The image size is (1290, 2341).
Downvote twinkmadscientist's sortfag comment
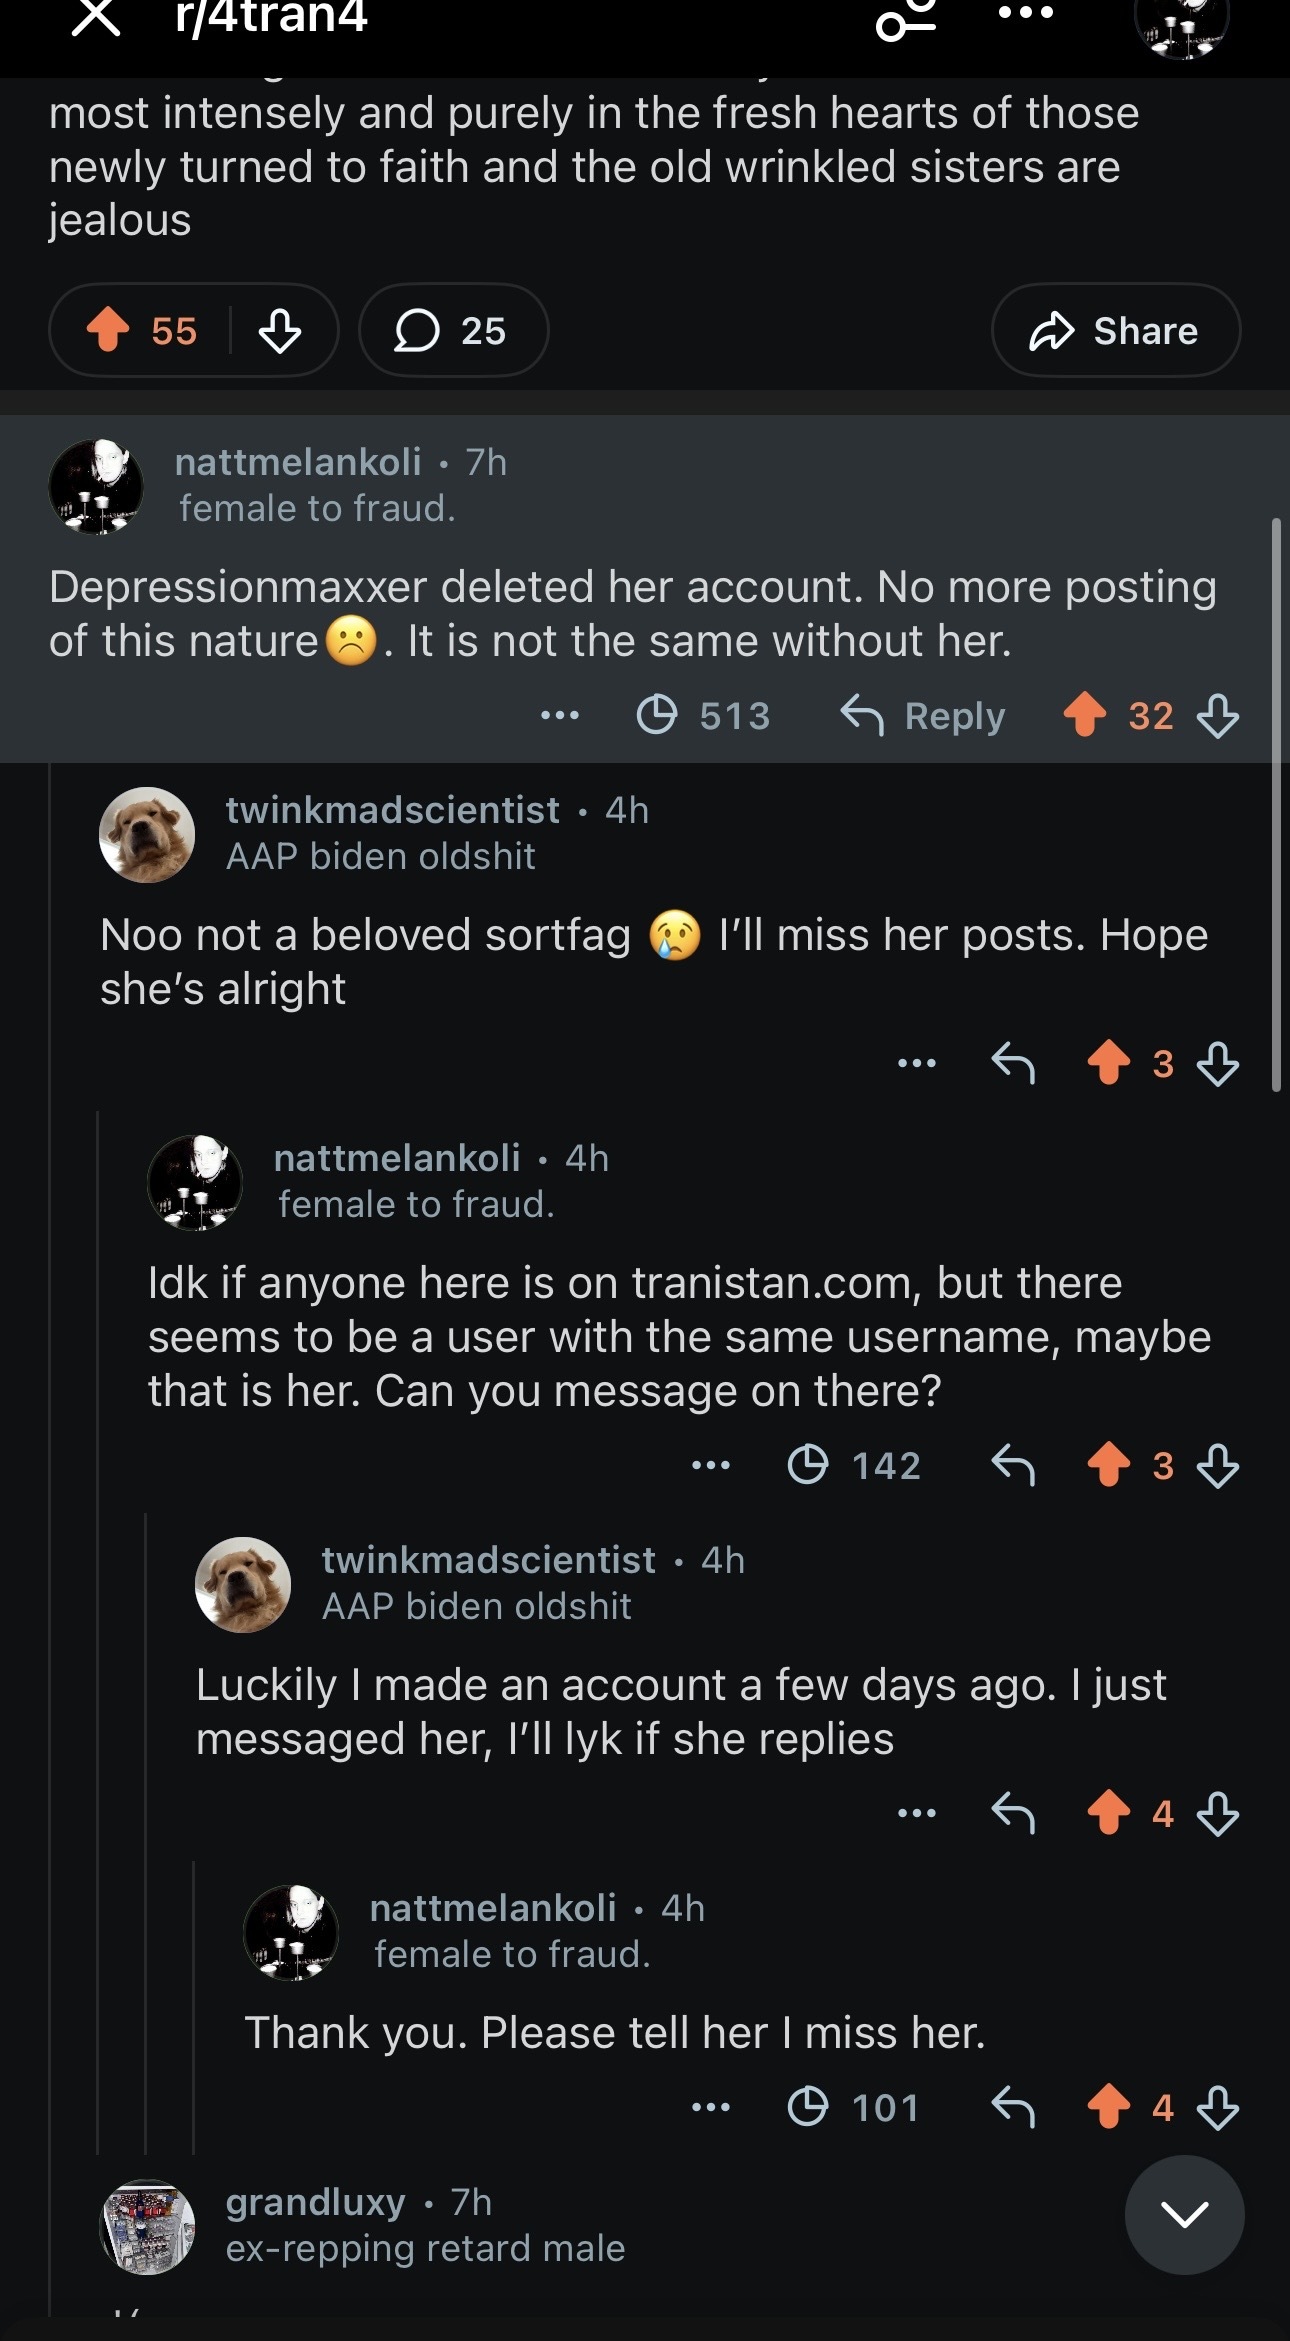[x=1218, y=1063]
